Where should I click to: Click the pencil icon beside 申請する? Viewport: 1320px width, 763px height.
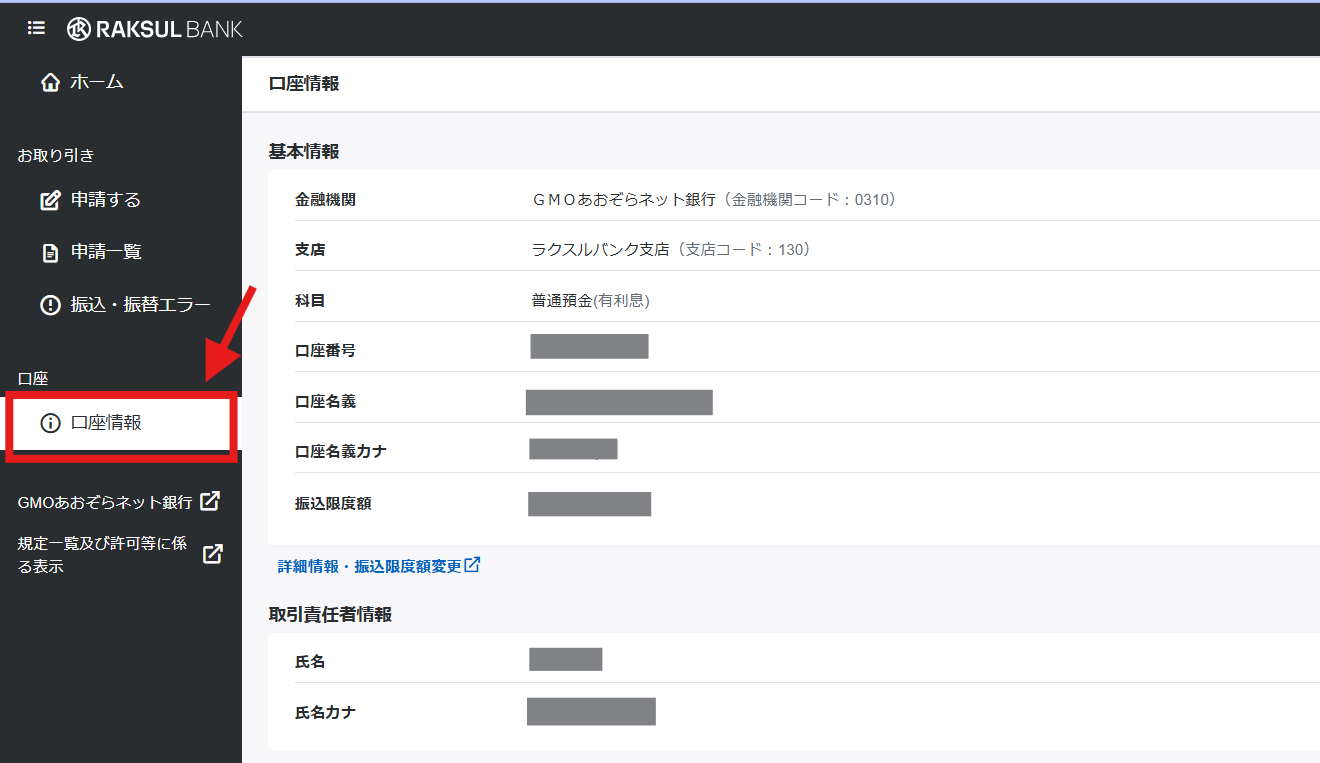coord(50,201)
